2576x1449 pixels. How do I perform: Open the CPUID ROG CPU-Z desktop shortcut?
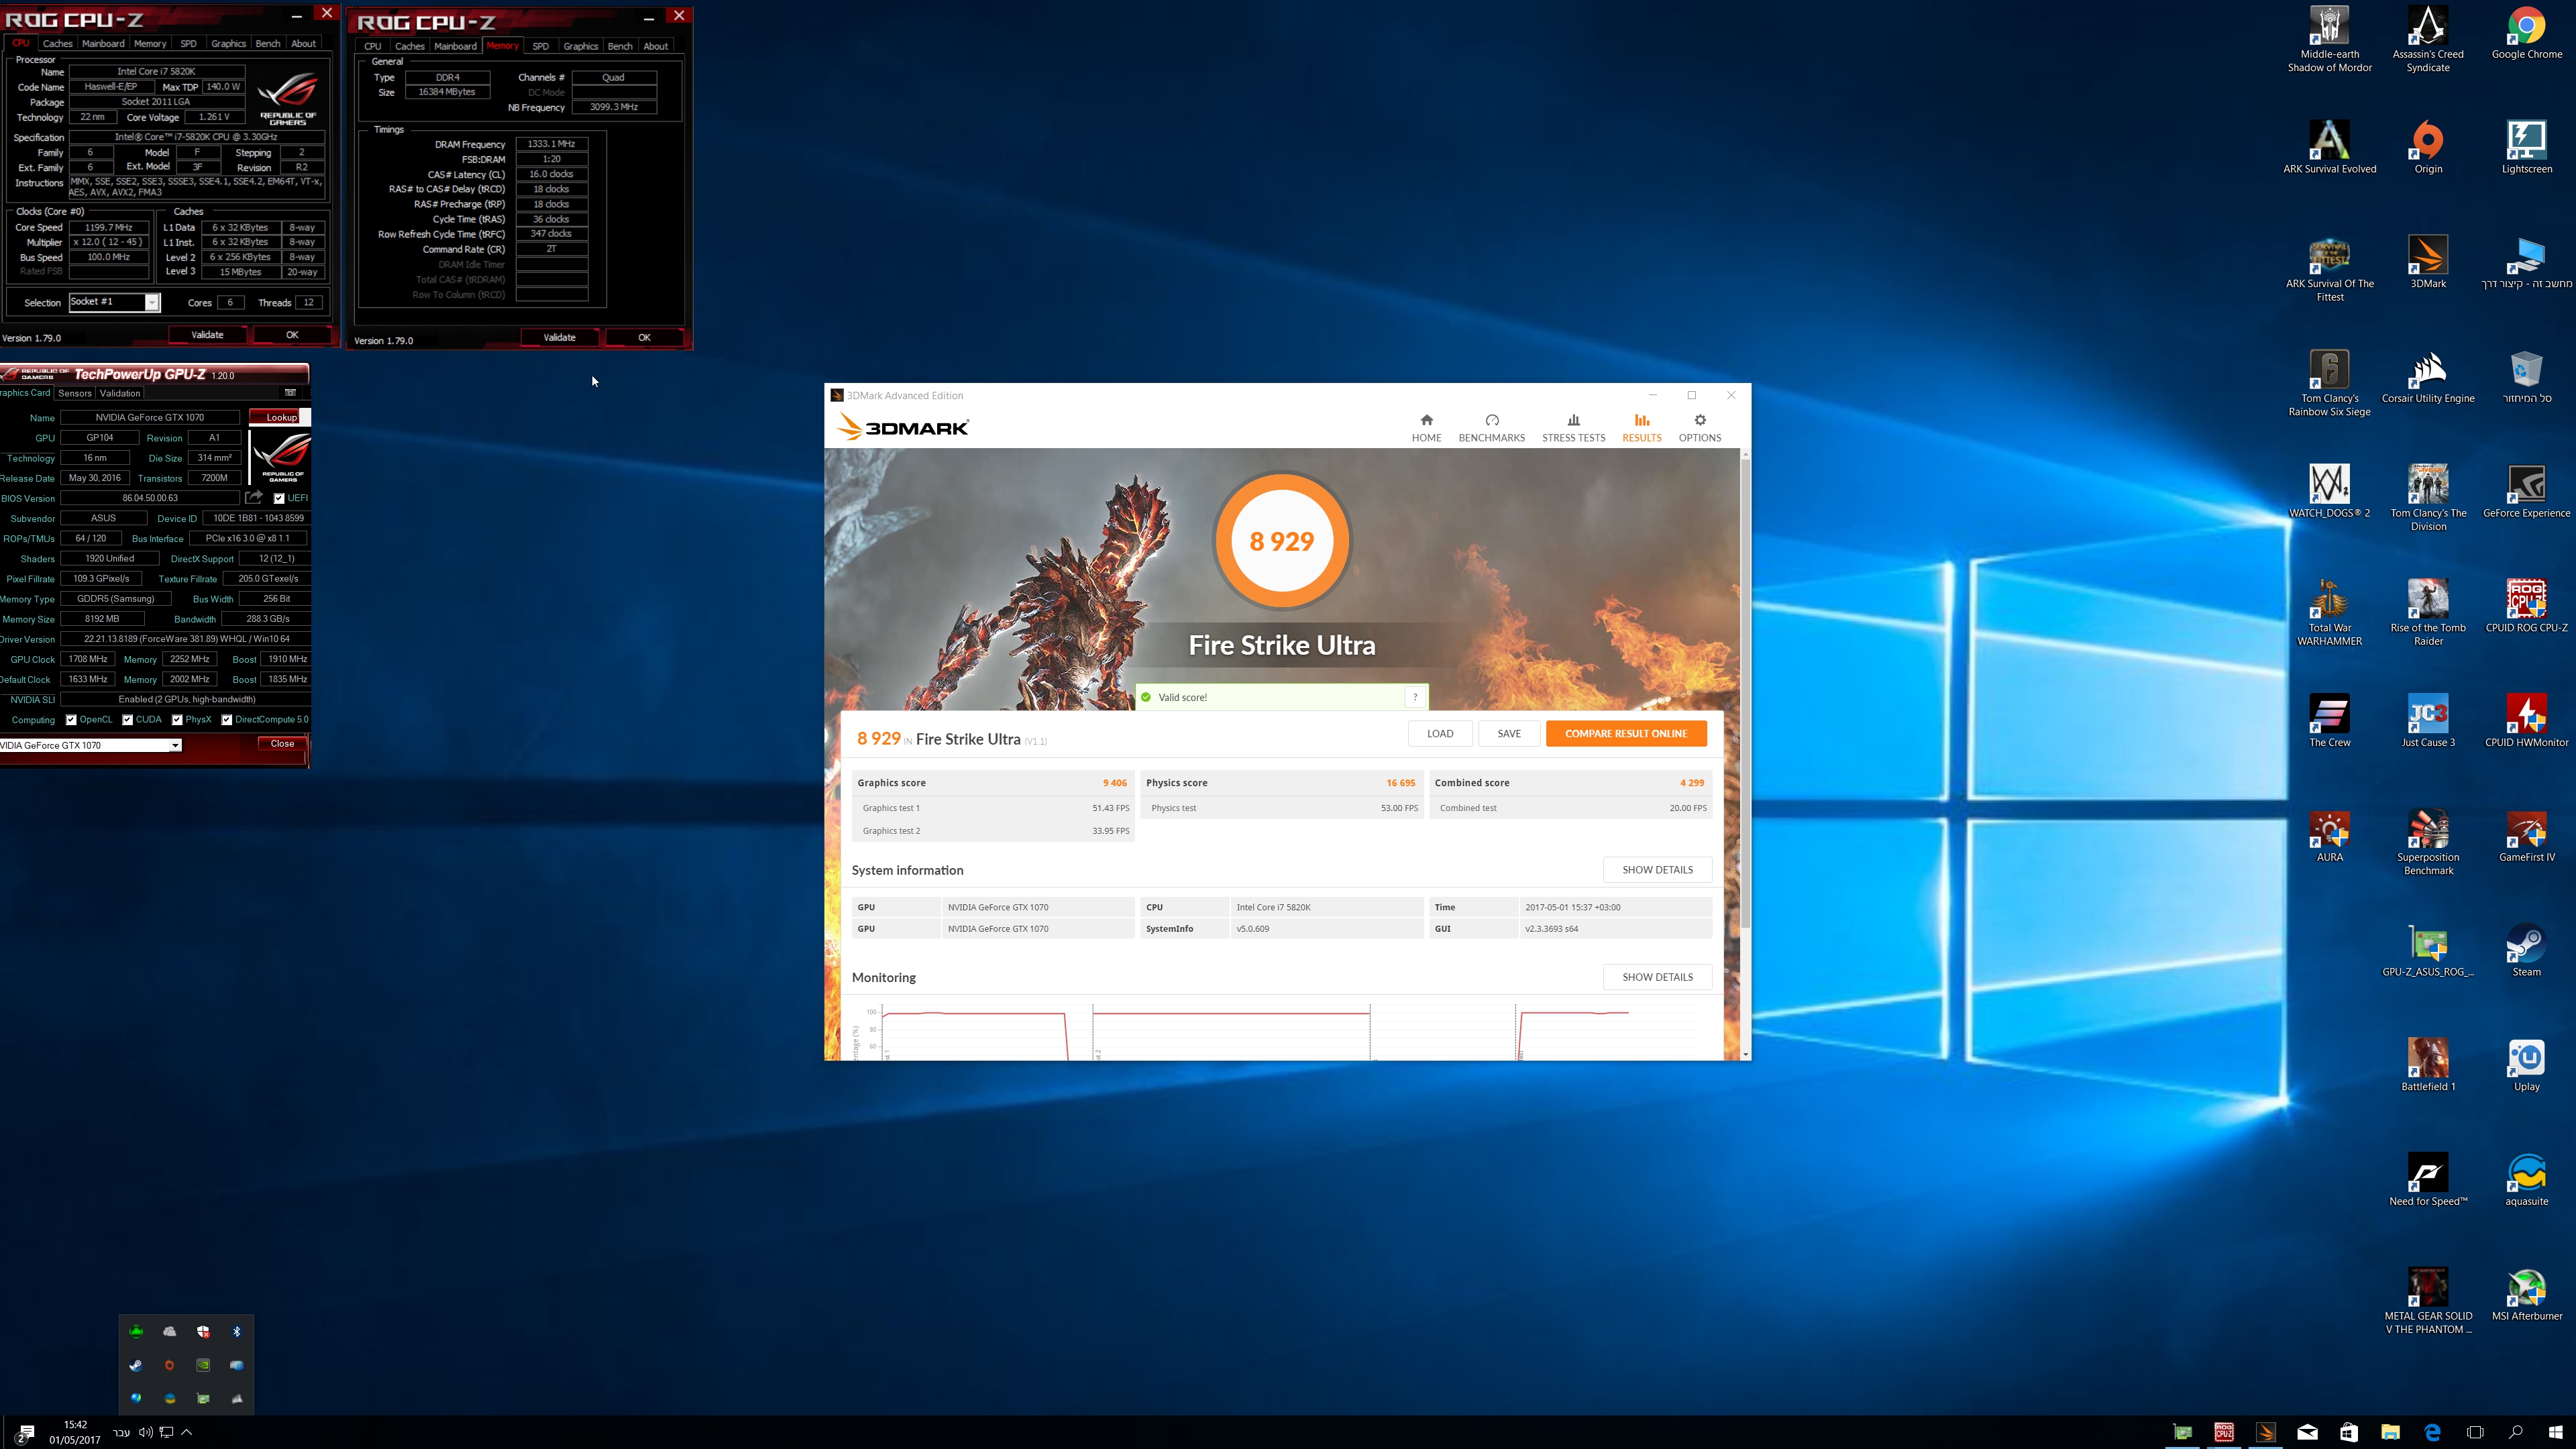coord(2526,606)
